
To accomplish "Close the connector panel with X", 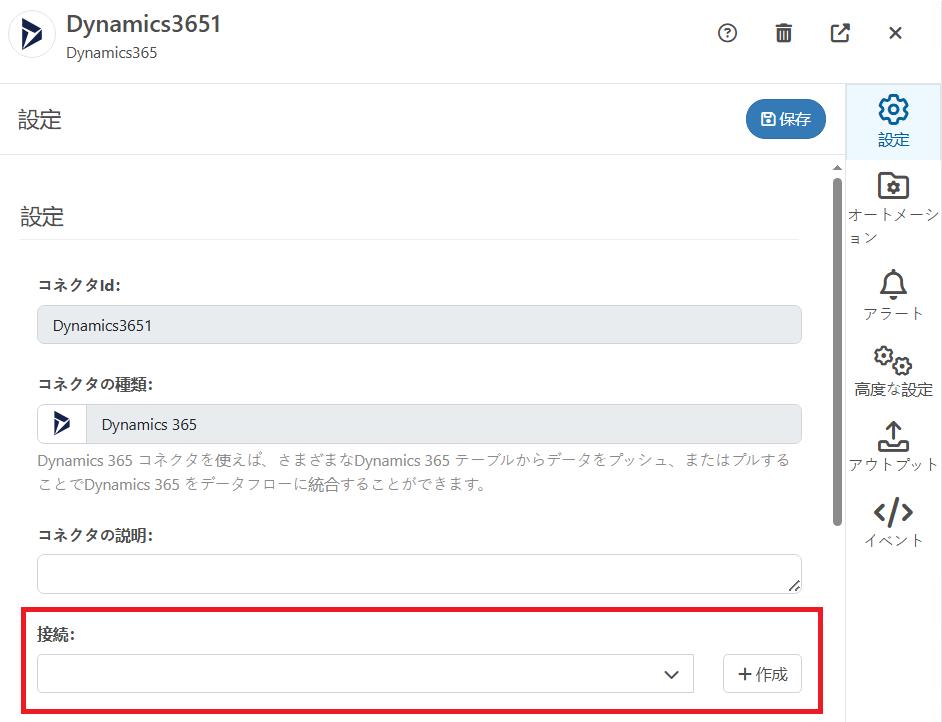I will (x=895, y=33).
